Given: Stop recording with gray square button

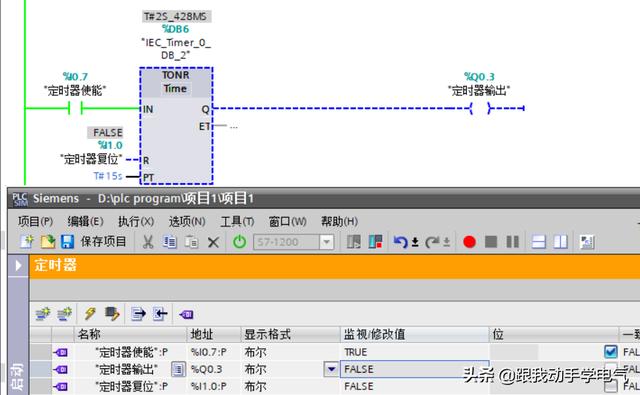Looking at the screenshot, I should pos(491,242).
